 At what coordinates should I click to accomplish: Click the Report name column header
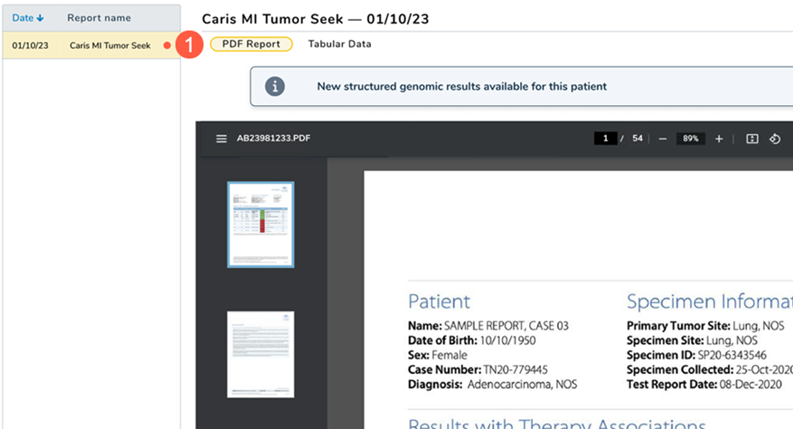click(99, 18)
